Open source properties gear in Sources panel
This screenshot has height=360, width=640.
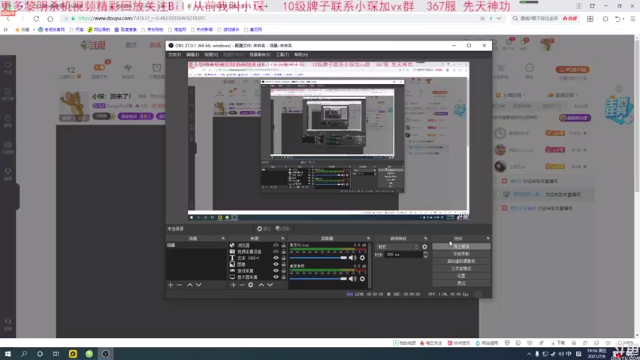251,285
